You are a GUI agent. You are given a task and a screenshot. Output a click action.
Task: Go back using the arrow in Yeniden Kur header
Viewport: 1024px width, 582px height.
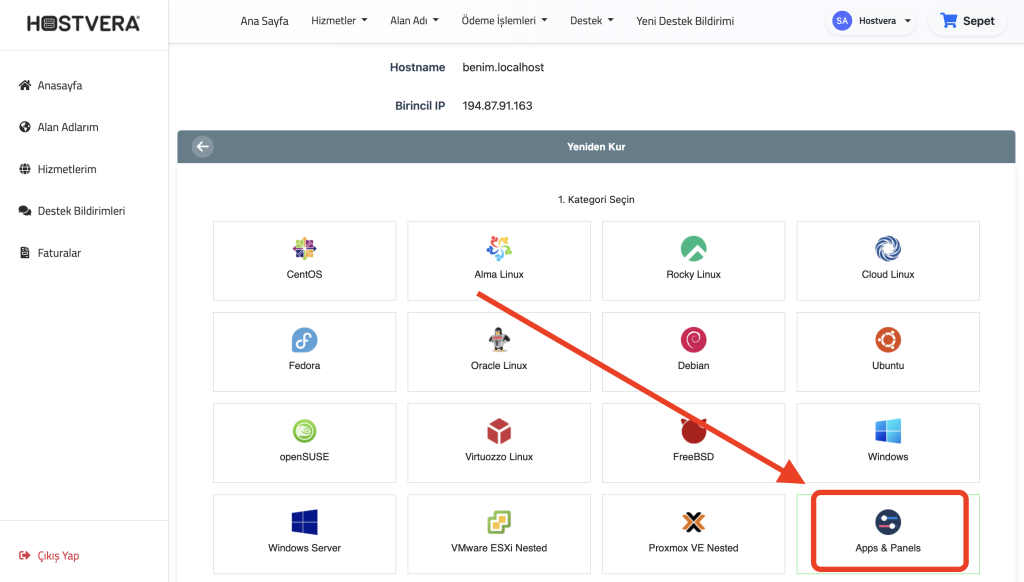coord(202,146)
